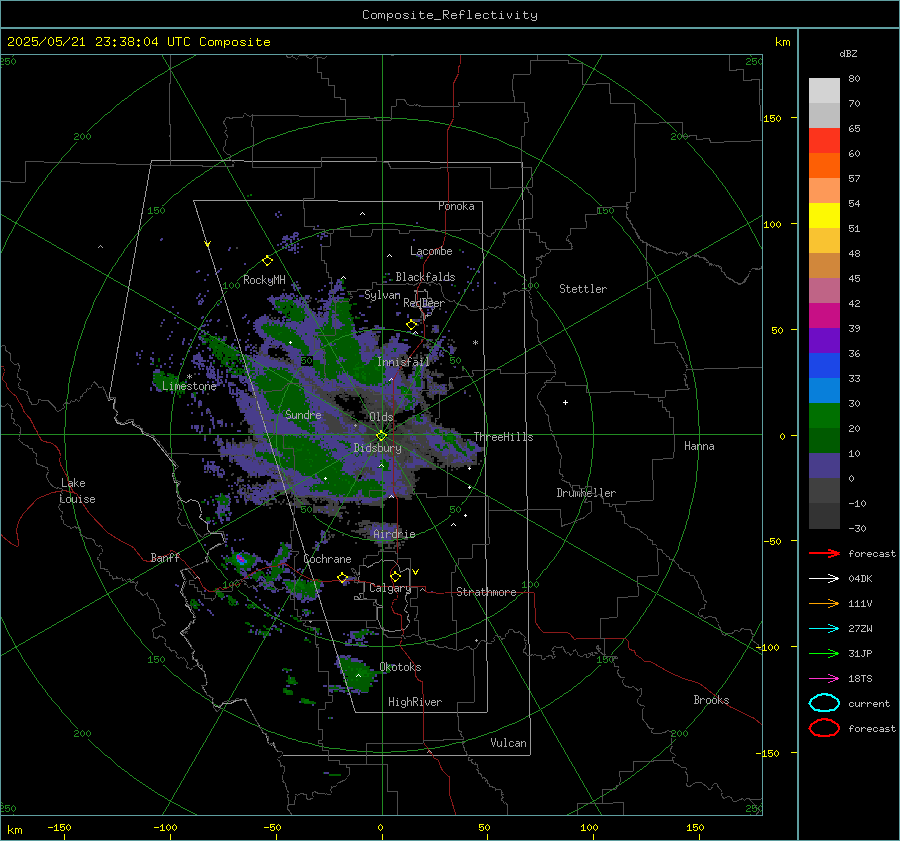This screenshot has width=900, height=841.
Task: Click the green 31JP arrow icon
Action: (824, 653)
